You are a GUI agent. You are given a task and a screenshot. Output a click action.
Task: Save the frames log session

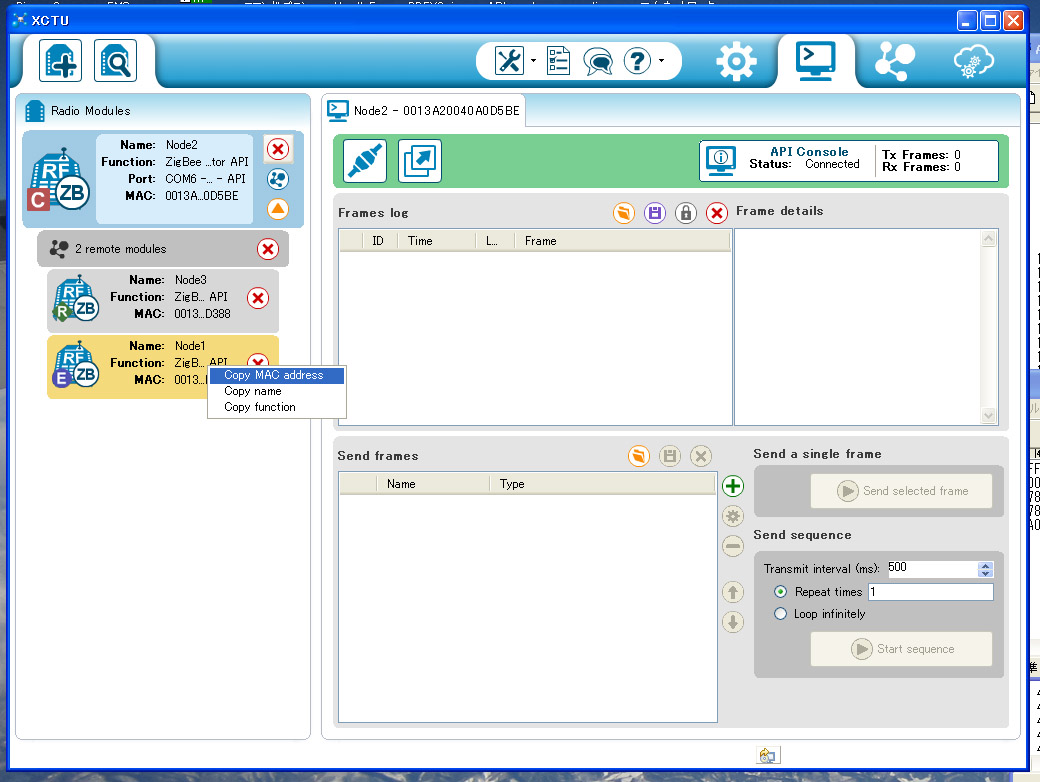655,213
